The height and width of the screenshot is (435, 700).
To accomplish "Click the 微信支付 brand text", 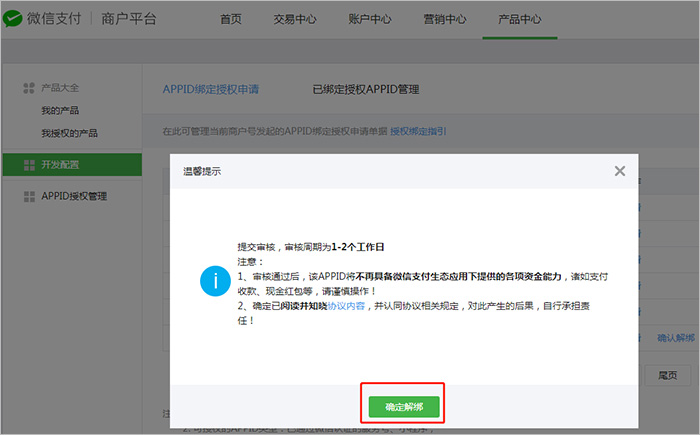I will tap(54, 19).
